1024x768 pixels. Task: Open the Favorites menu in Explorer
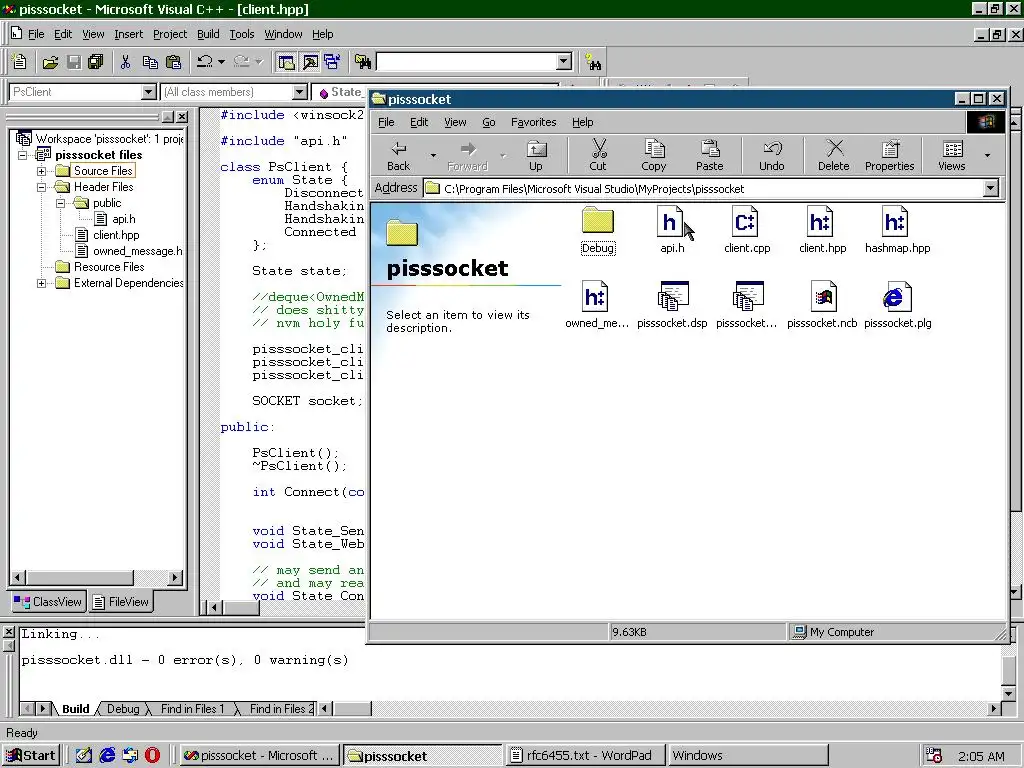[534, 122]
